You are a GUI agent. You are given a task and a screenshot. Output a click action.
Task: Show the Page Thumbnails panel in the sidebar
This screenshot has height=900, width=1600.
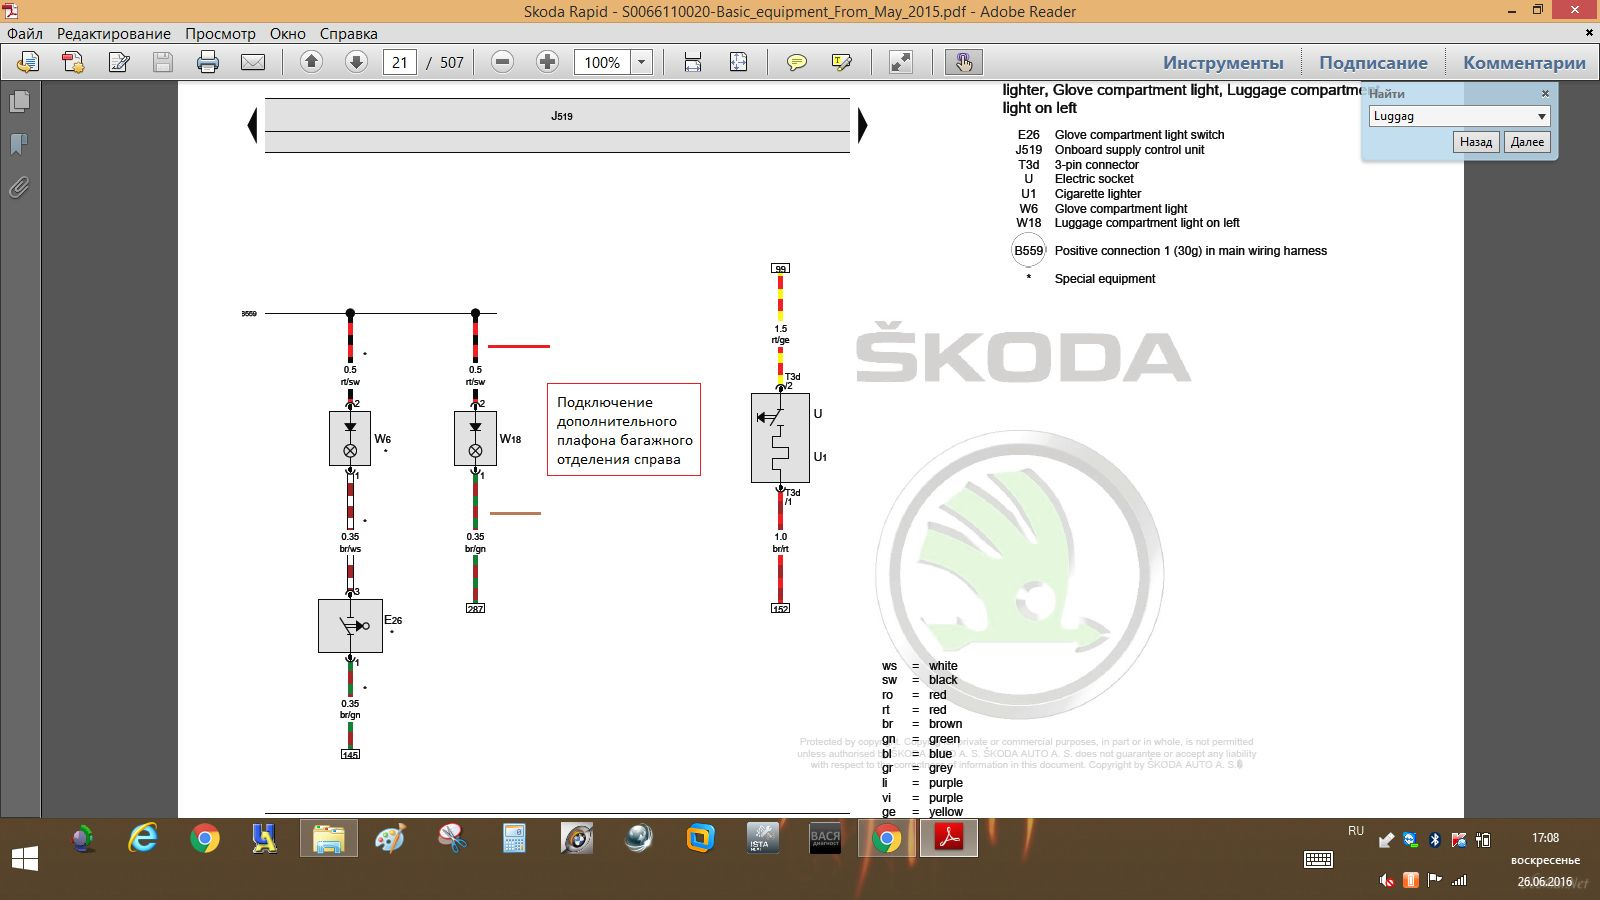tap(19, 102)
